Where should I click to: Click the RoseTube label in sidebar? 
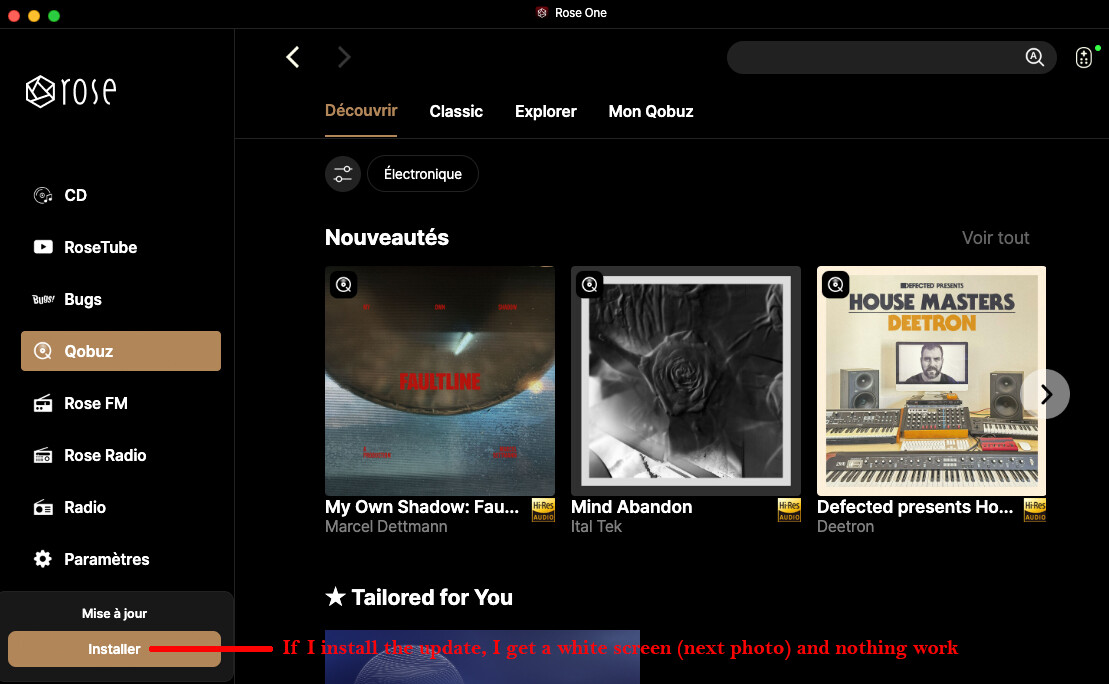(x=100, y=248)
